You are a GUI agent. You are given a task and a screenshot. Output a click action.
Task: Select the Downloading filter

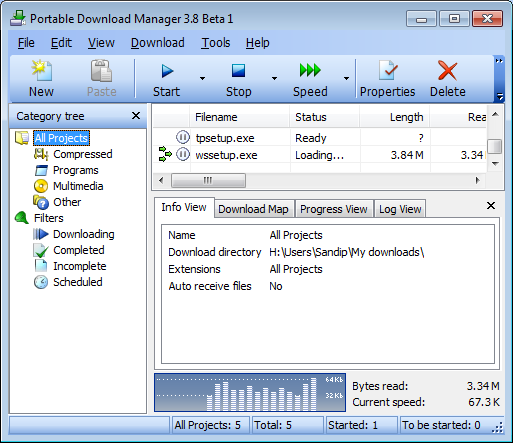[x=84, y=234]
